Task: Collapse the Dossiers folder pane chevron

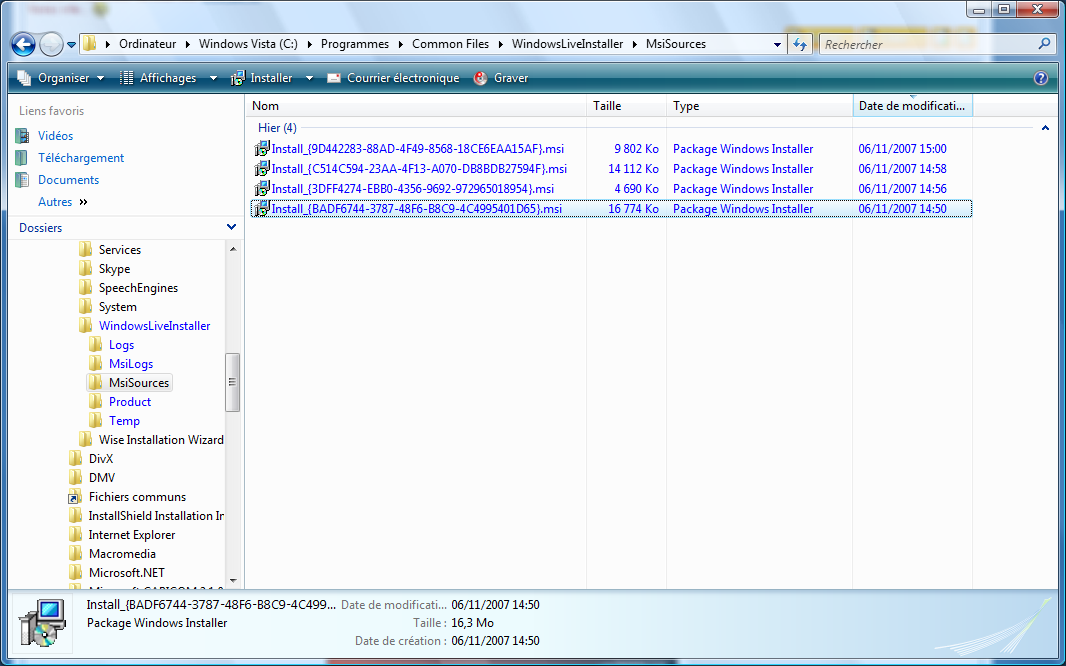Action: click(x=231, y=228)
